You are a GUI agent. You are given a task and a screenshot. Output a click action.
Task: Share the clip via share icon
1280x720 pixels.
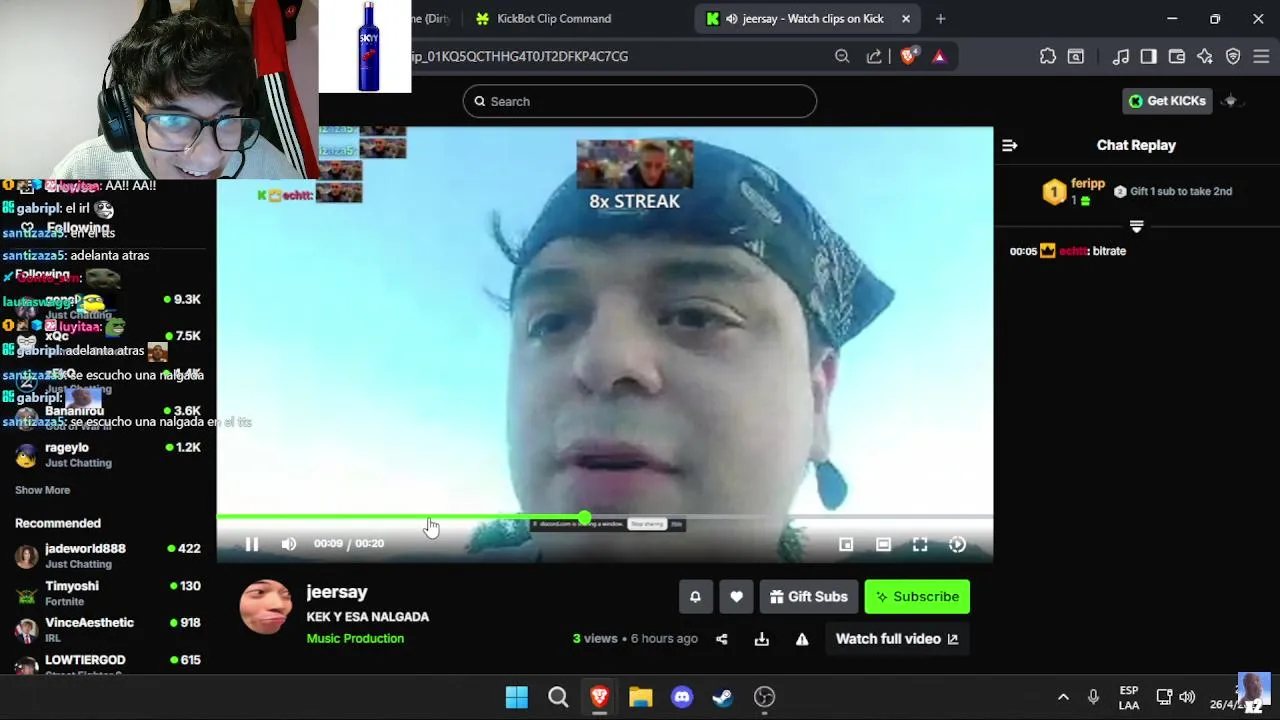click(722, 639)
